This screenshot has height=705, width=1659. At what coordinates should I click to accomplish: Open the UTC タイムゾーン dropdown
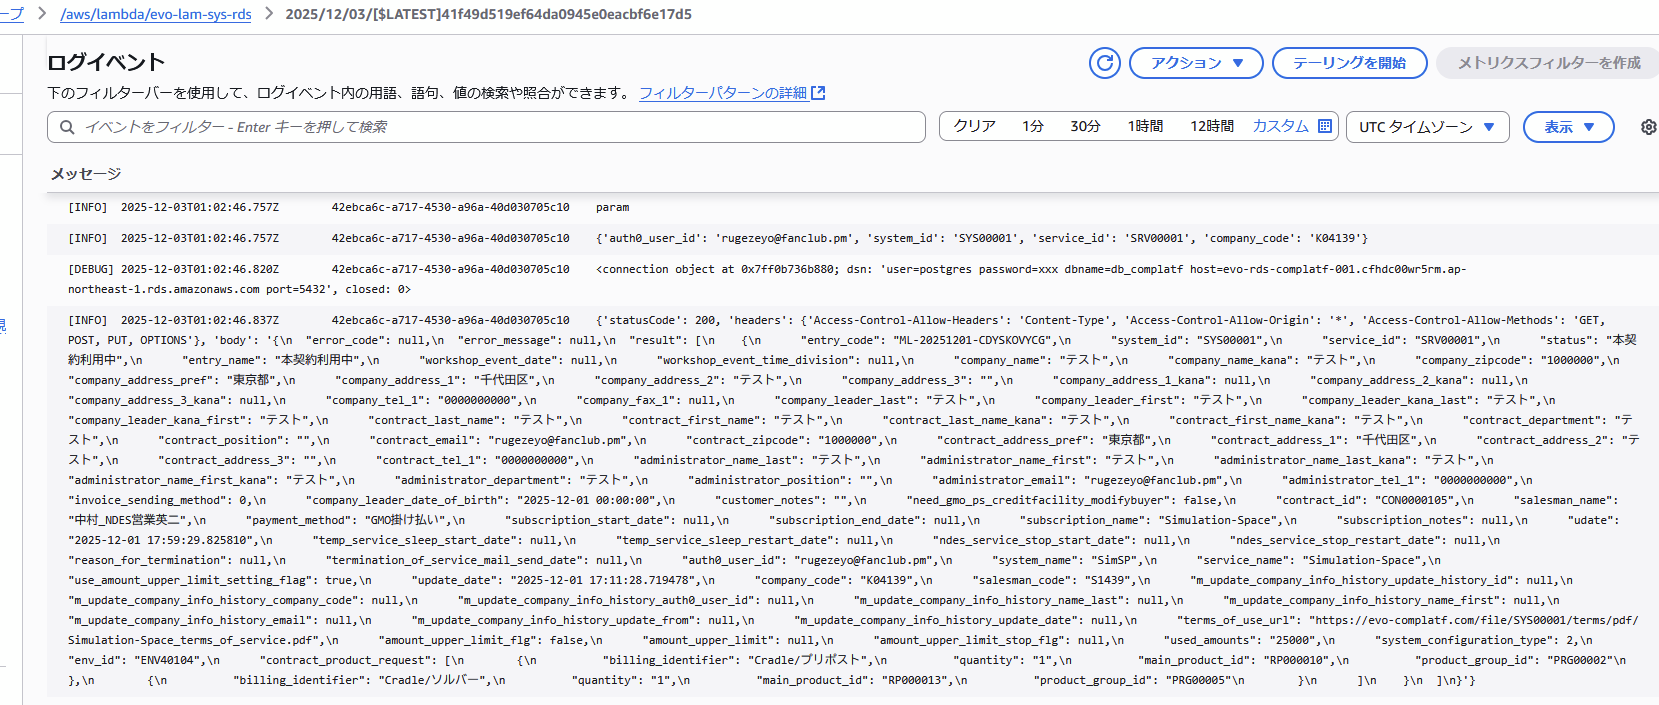pos(1426,127)
